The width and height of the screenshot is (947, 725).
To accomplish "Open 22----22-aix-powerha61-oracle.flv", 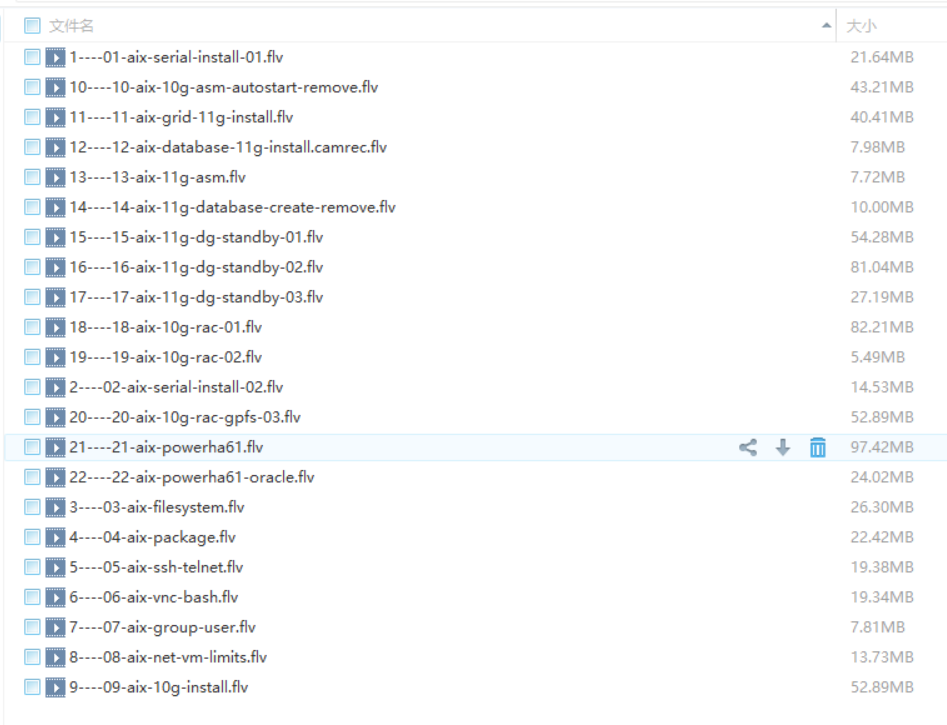I will [x=191, y=477].
